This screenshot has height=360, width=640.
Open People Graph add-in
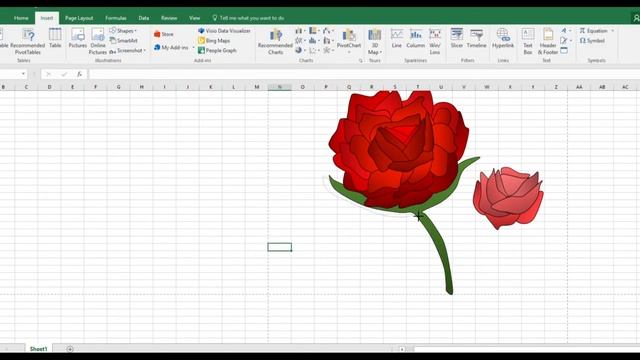pos(217,50)
